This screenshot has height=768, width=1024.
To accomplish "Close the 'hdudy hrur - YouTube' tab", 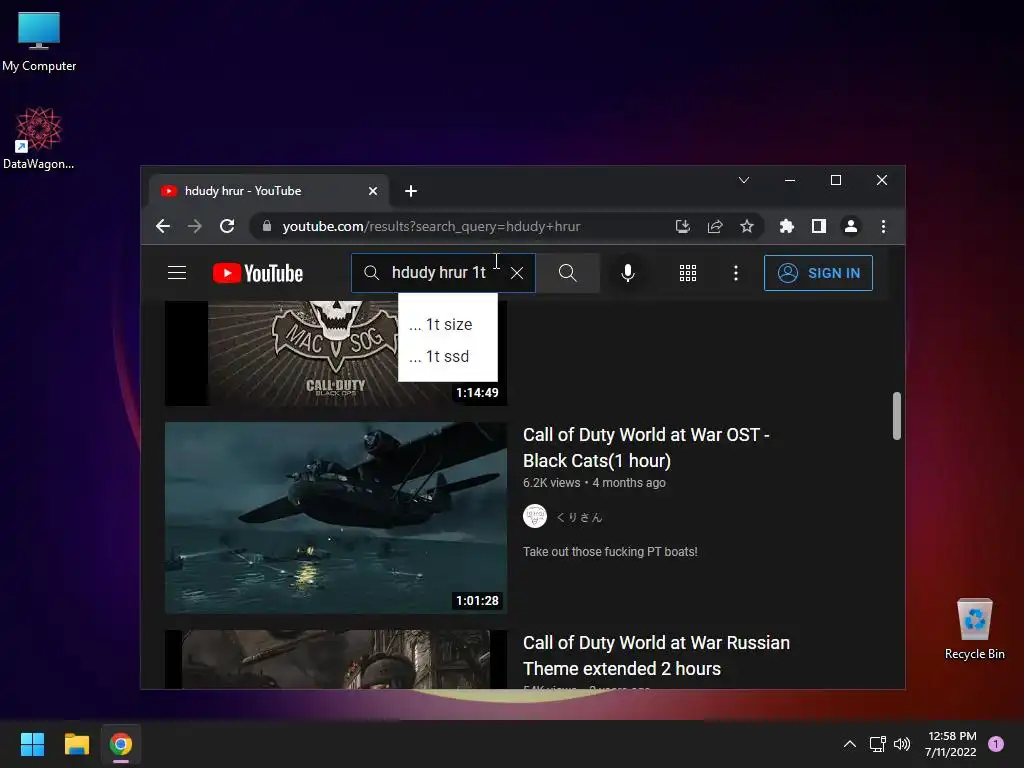I will pos(373,191).
